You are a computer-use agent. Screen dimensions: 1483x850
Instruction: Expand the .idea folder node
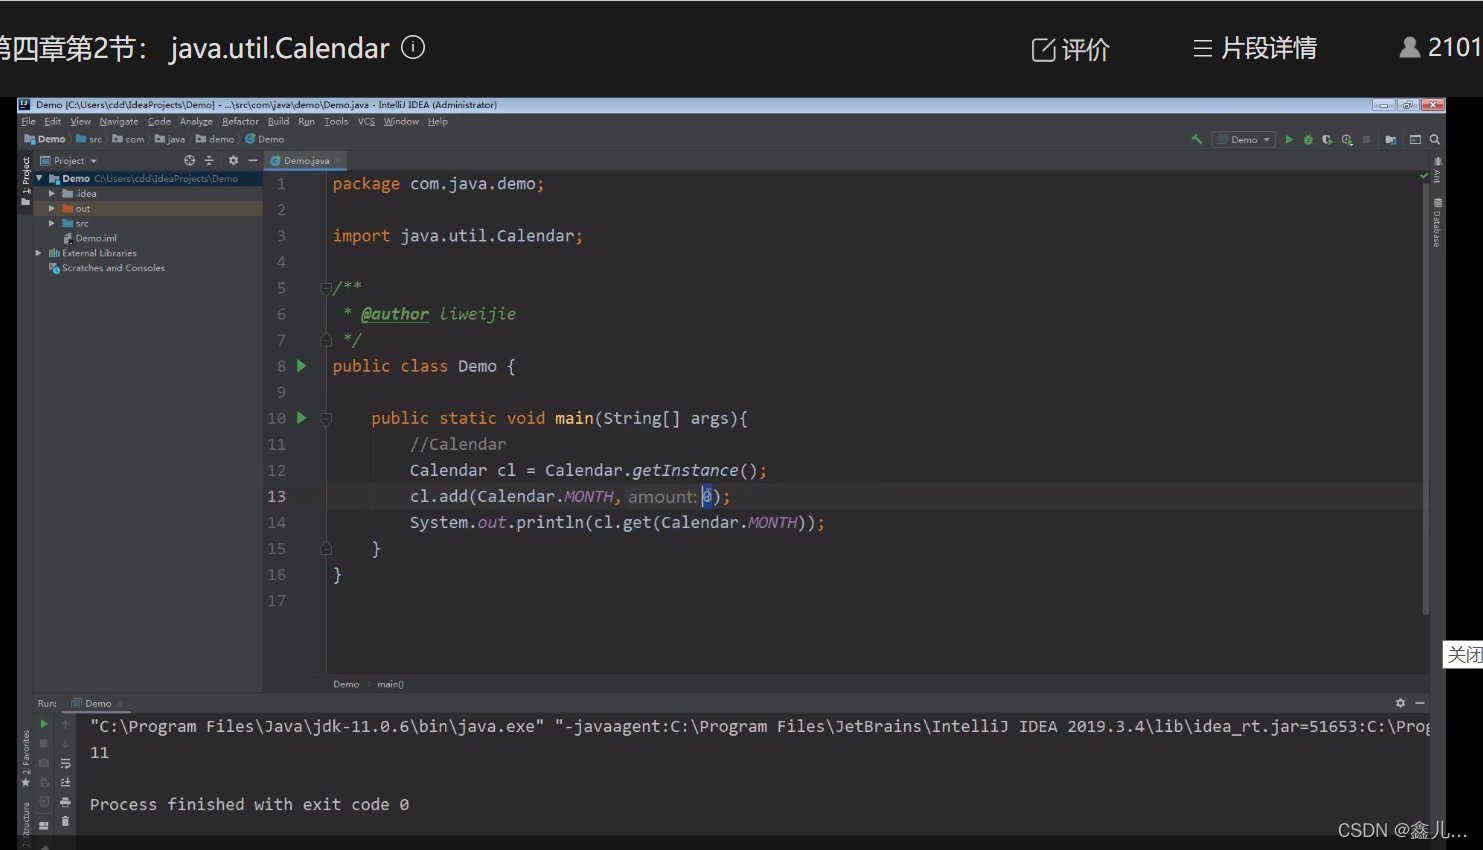(52, 193)
